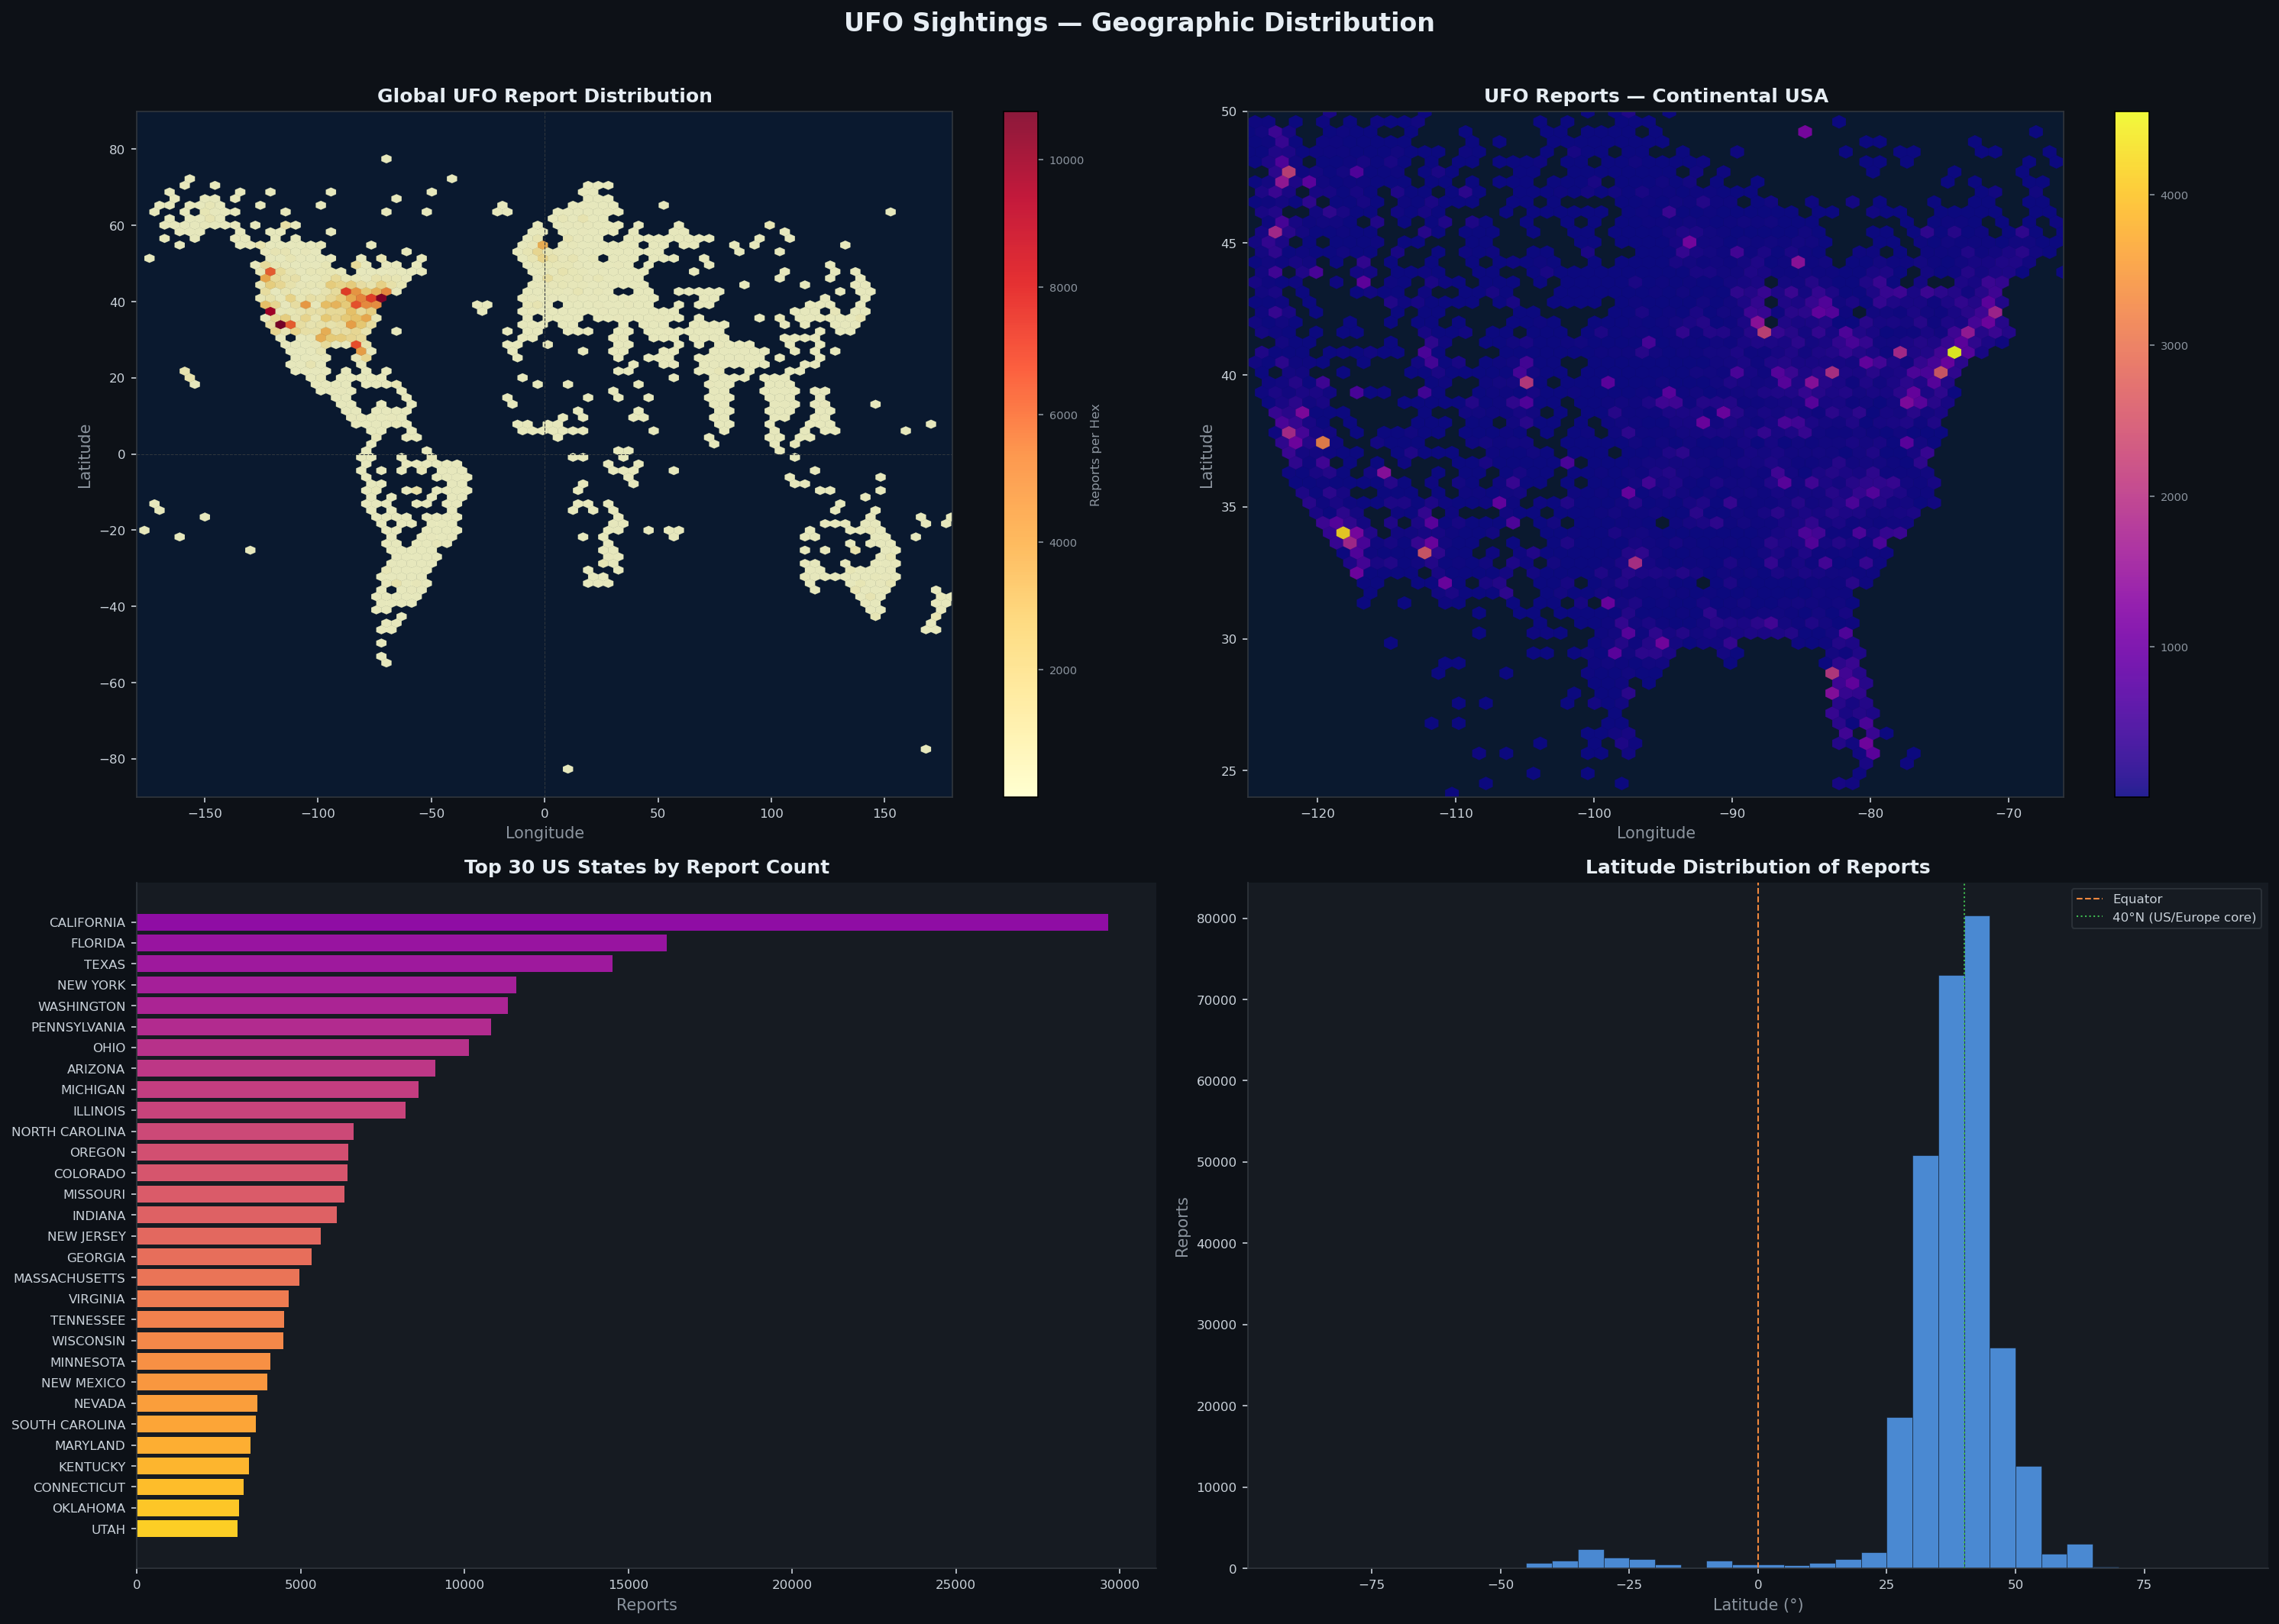Click the Equator legend entry
This screenshot has height=1624, width=2279.
coord(2137,899)
